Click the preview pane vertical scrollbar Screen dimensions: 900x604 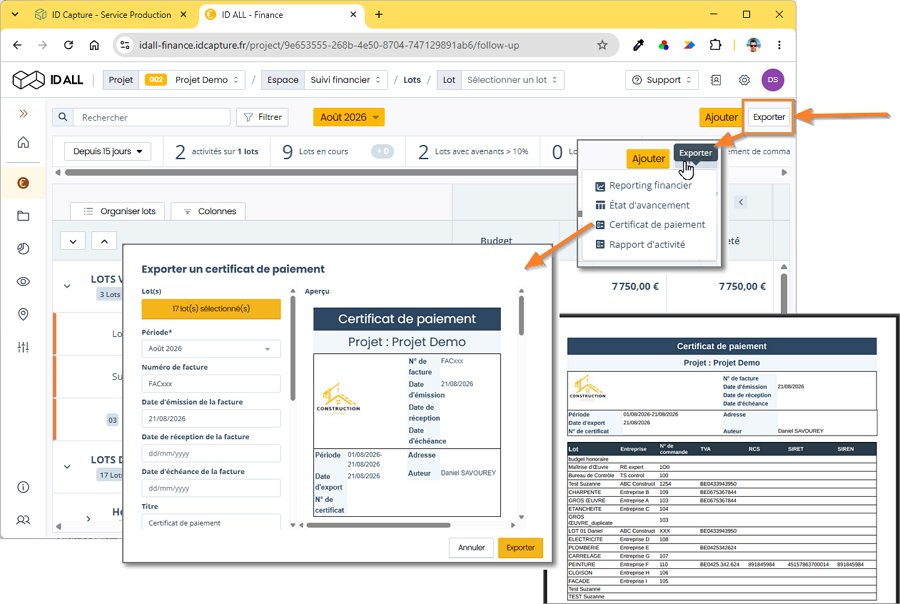521,315
